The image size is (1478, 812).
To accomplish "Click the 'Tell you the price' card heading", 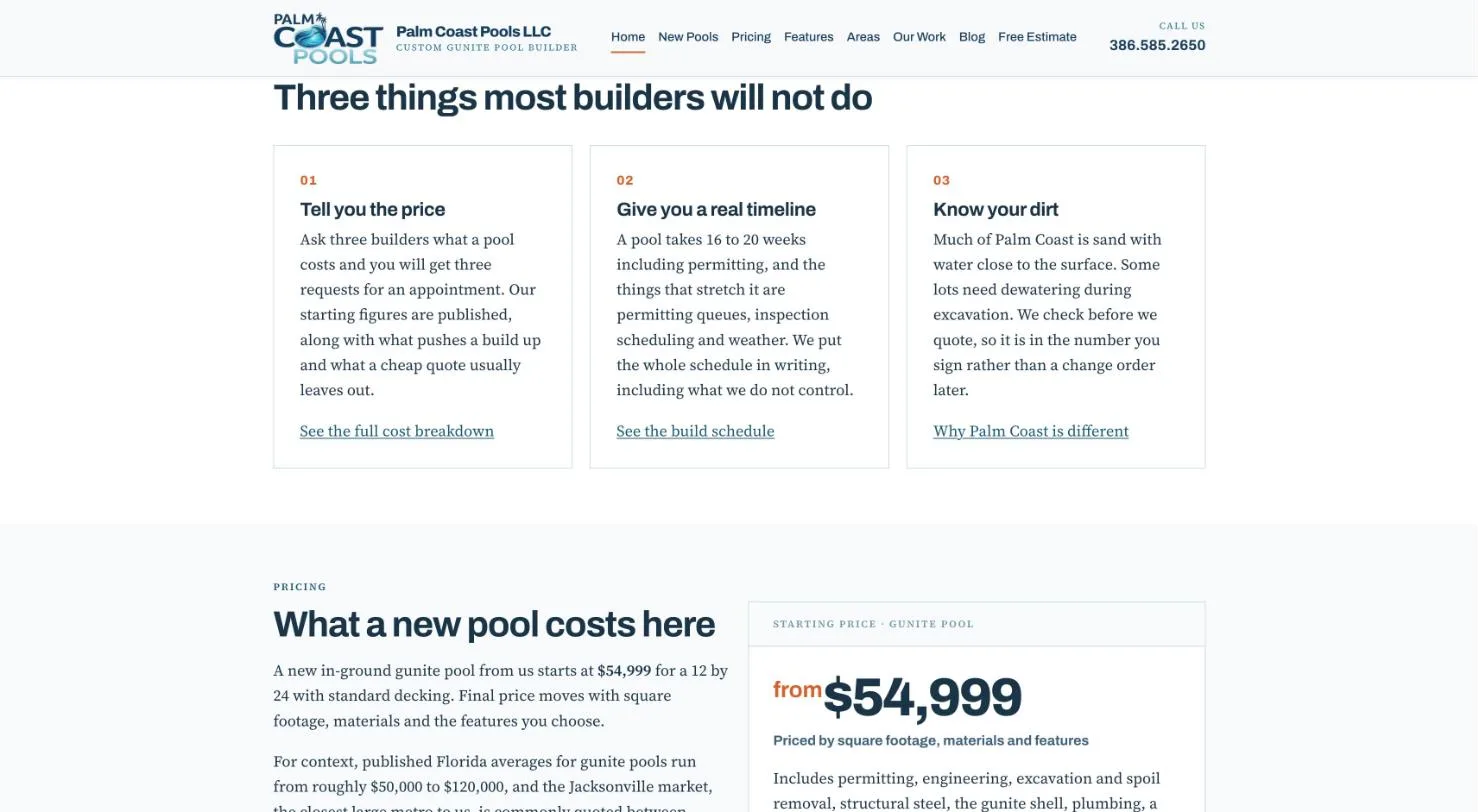I will point(372,209).
